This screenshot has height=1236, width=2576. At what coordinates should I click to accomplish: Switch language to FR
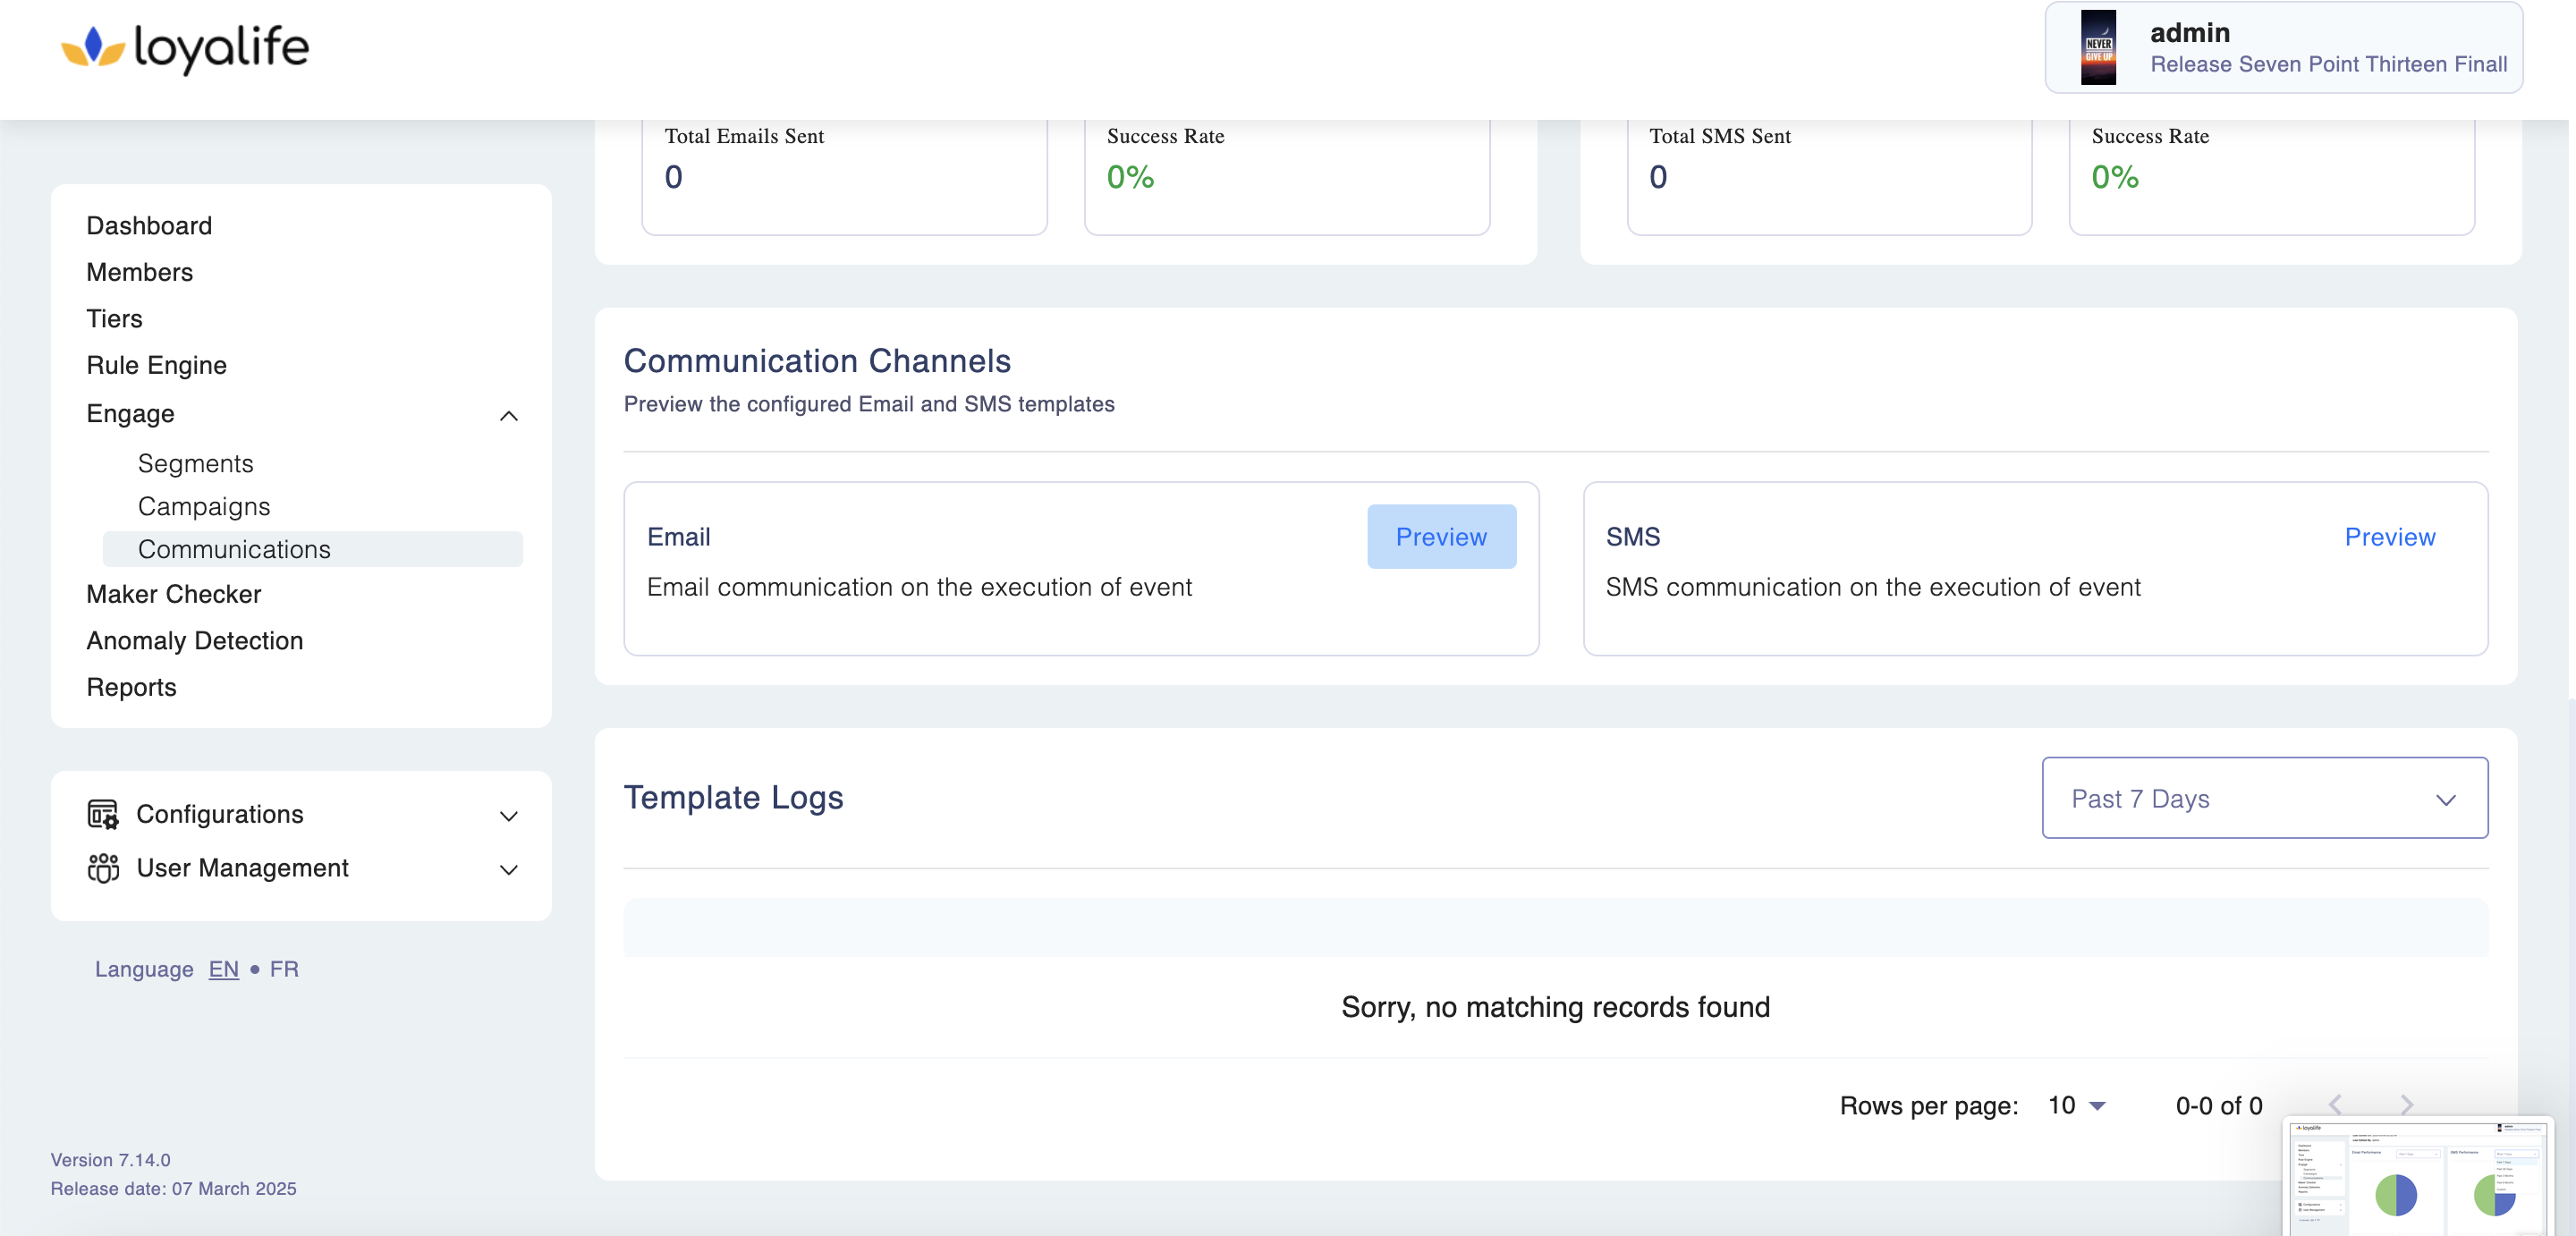[x=284, y=969]
